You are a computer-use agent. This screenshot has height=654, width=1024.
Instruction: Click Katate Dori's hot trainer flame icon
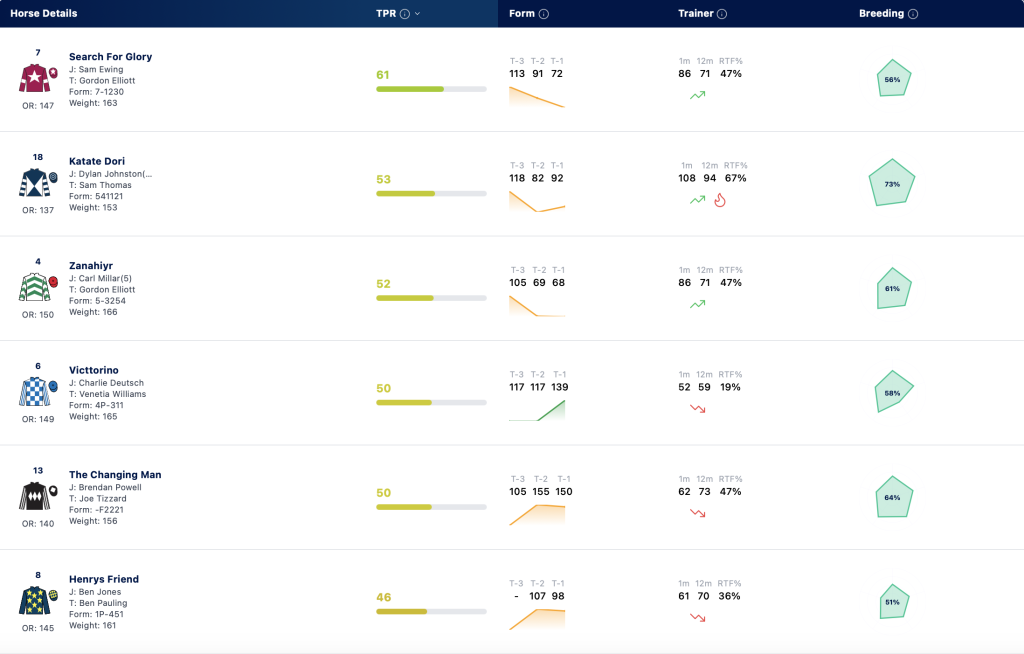(x=720, y=200)
